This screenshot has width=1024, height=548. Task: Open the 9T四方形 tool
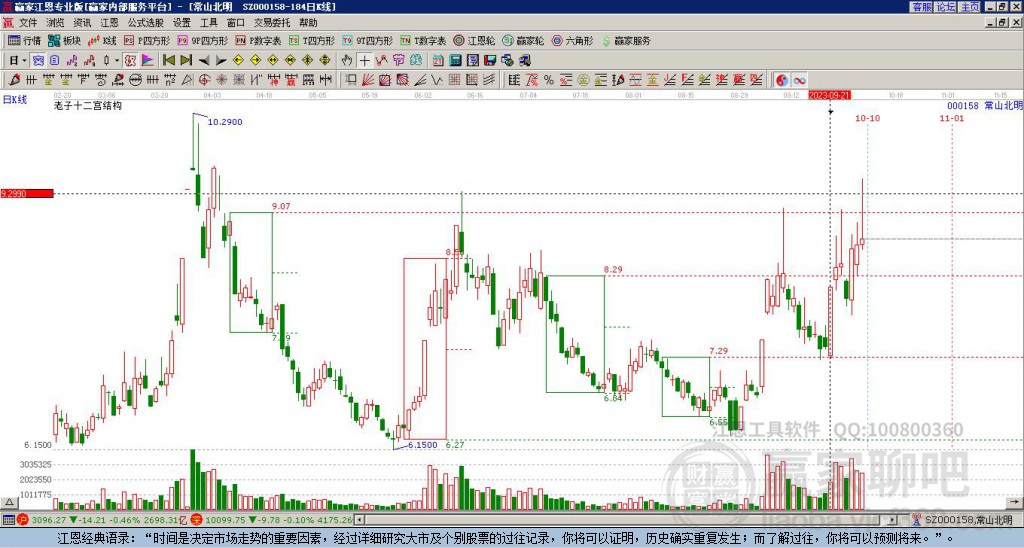click(368, 40)
